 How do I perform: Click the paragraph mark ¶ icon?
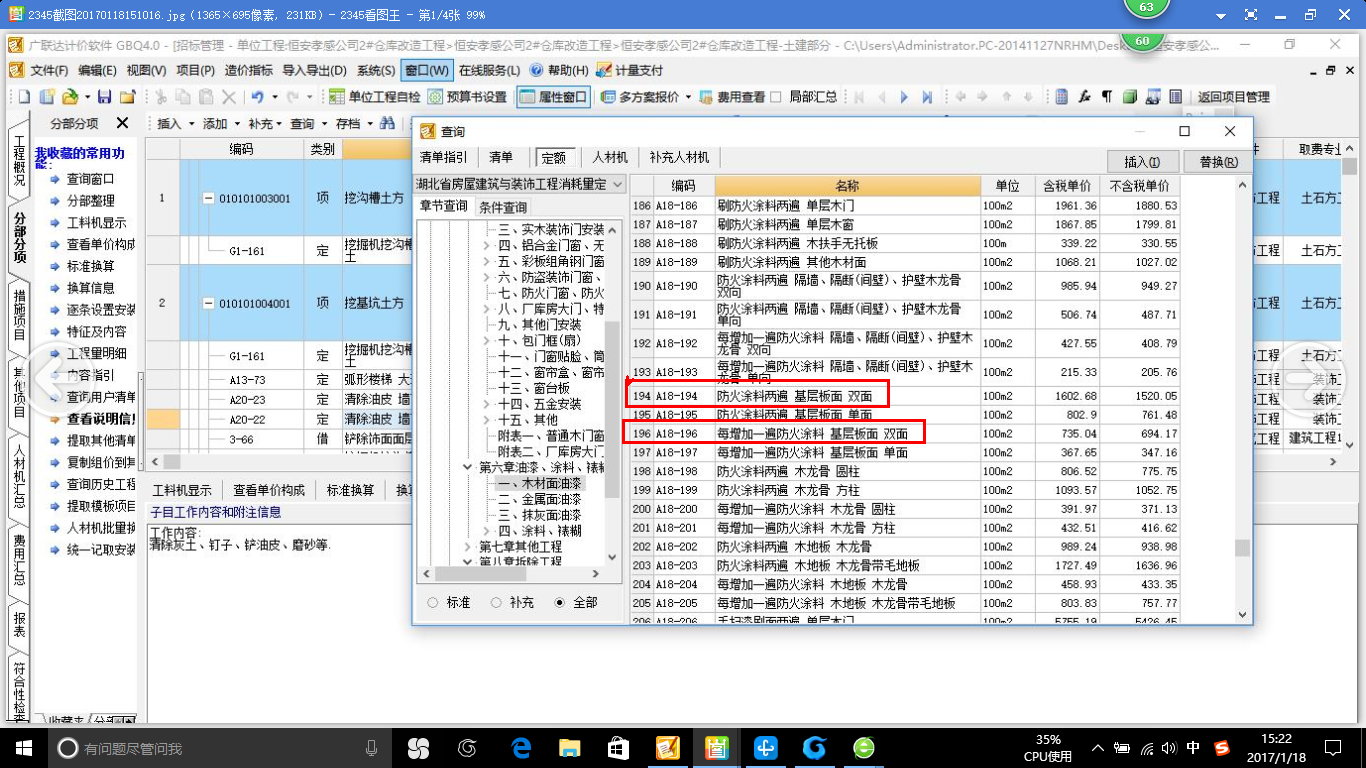[1107, 97]
